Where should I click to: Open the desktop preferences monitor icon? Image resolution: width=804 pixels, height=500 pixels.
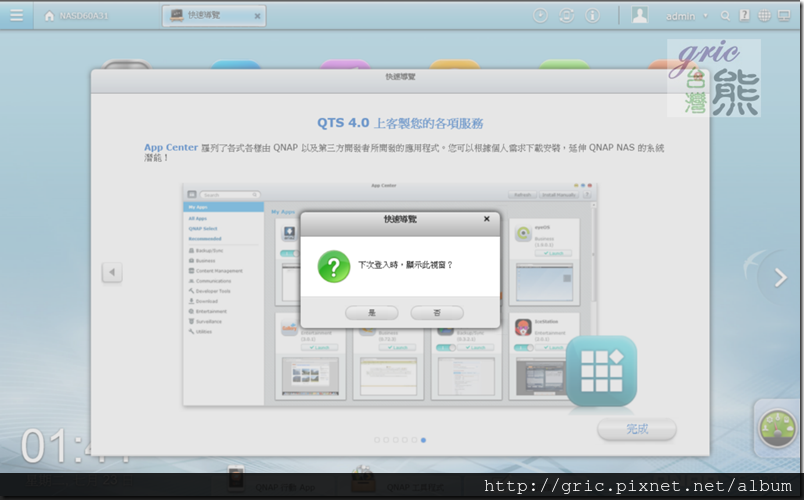[x=784, y=15]
